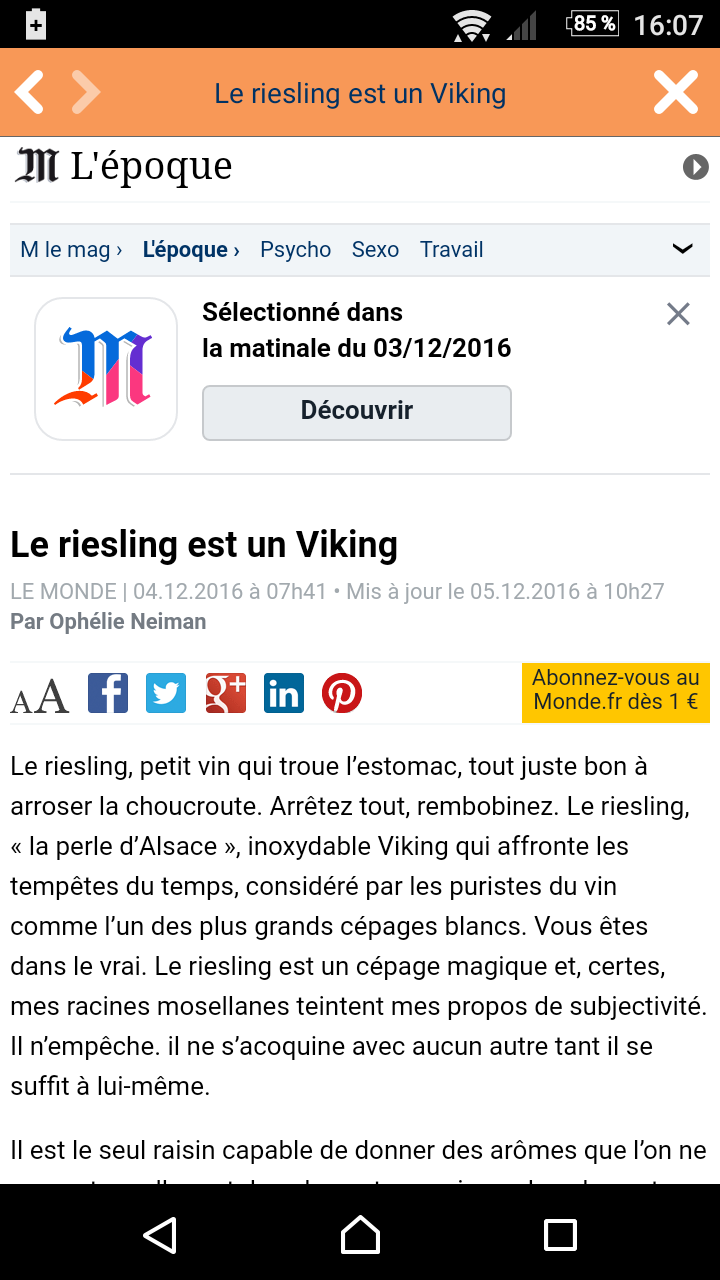Tap the yellow Abonnez-vous au Monde.fr link
Viewport: 720px width, 1280px height.
(x=615, y=690)
